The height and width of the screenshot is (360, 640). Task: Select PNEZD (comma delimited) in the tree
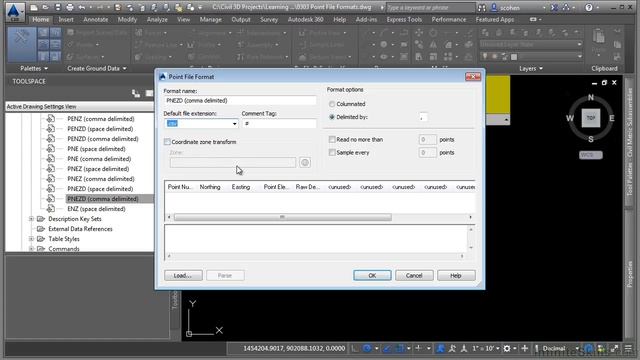(x=102, y=199)
